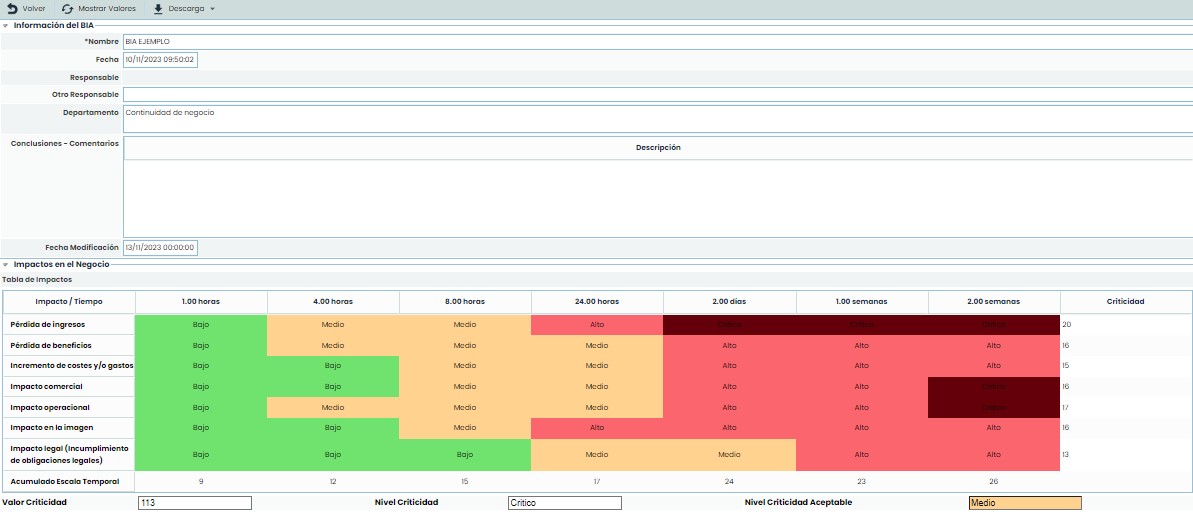Viewport: 1193px width, 514px height.
Task: Focus the Departamento text area
Action: click(656, 118)
